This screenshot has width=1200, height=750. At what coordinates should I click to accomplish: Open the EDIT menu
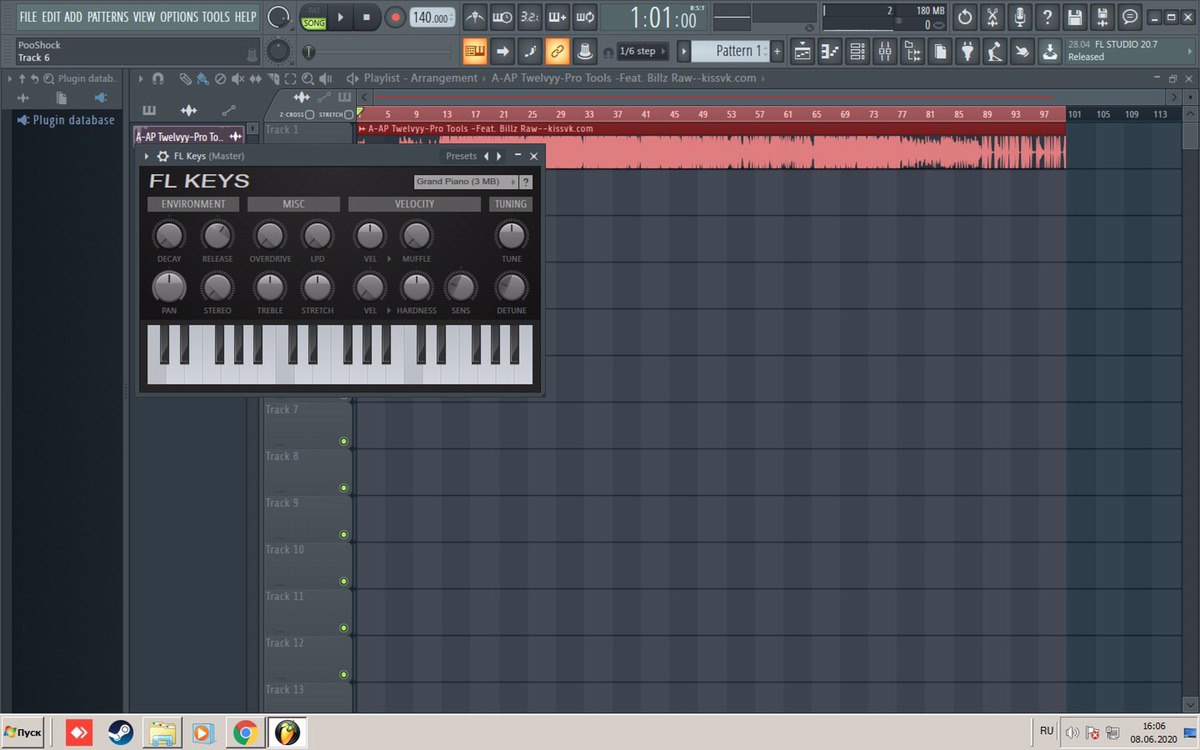[51, 17]
